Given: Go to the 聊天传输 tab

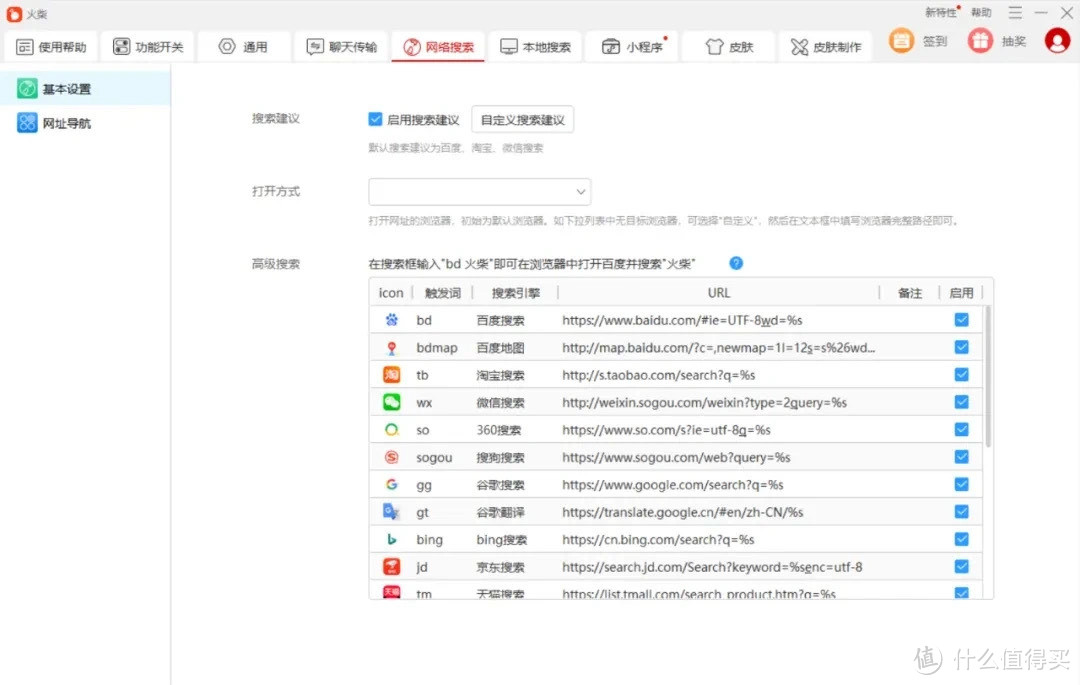Looking at the screenshot, I should tap(342, 47).
